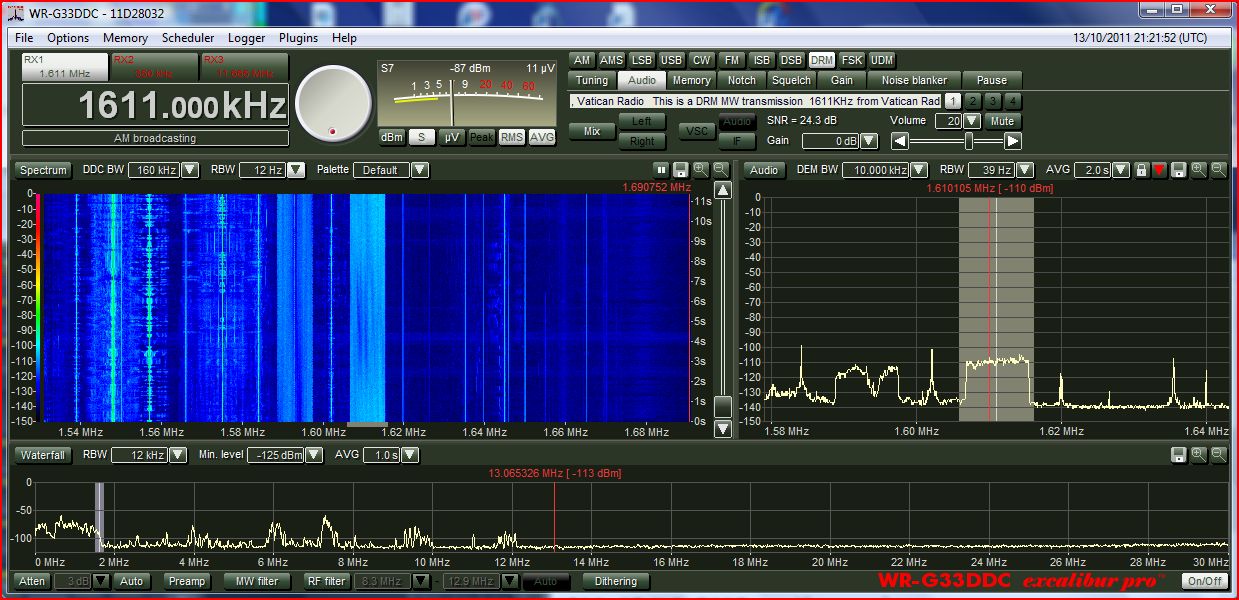Click the Spectrum button
This screenshot has height=600, width=1239.
[43, 170]
